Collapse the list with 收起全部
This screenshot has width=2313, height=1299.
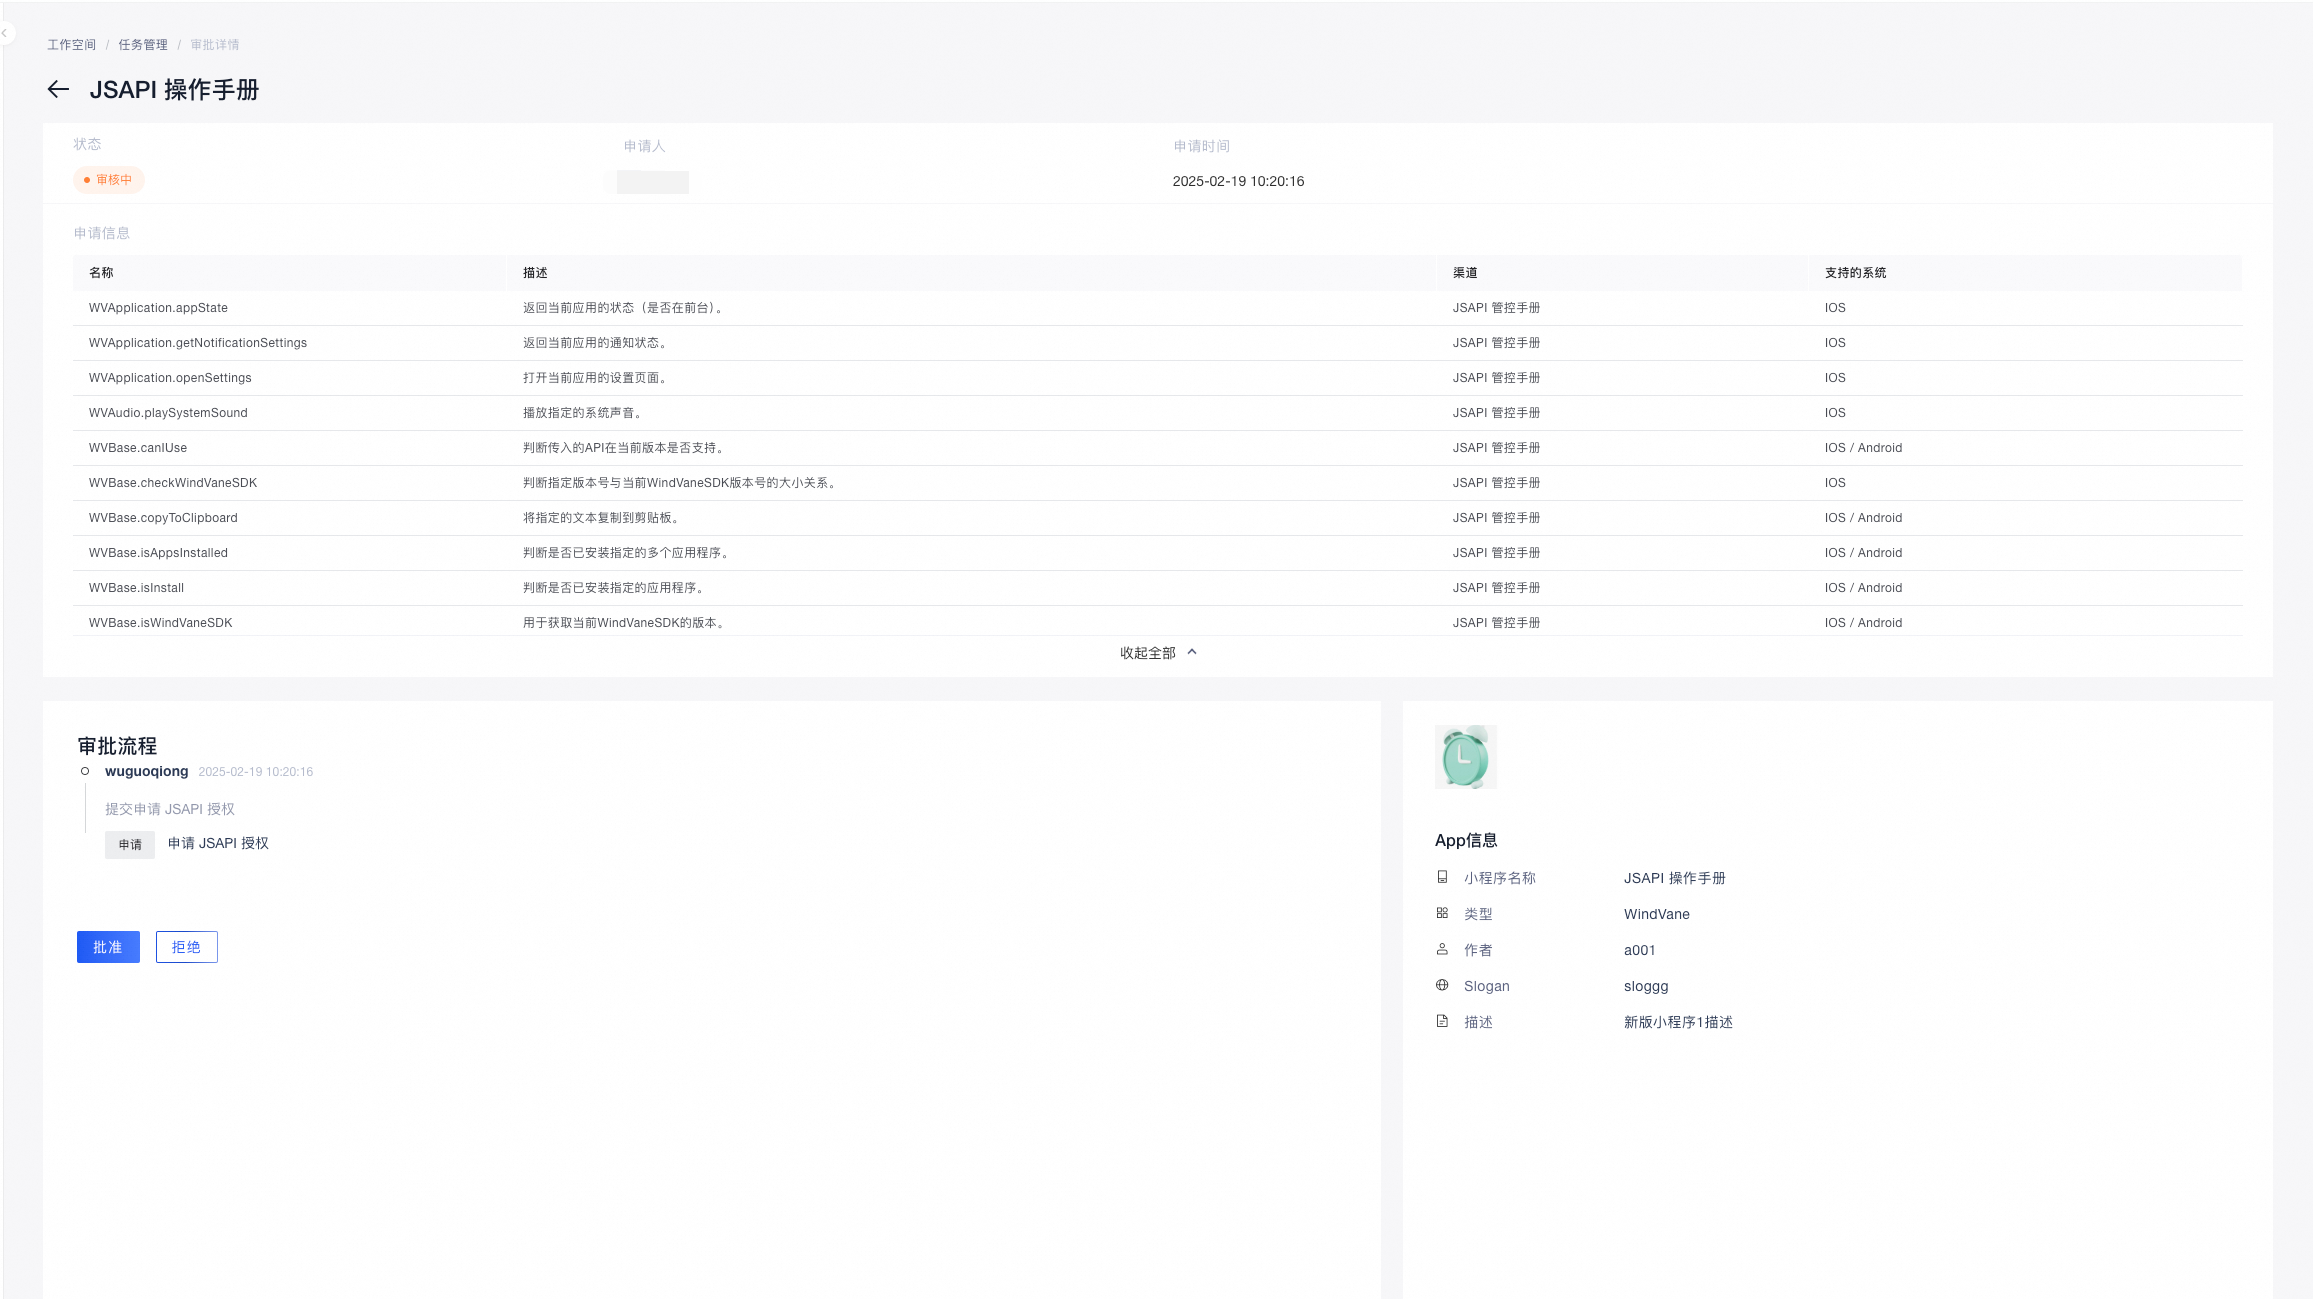pyautogui.click(x=1147, y=653)
